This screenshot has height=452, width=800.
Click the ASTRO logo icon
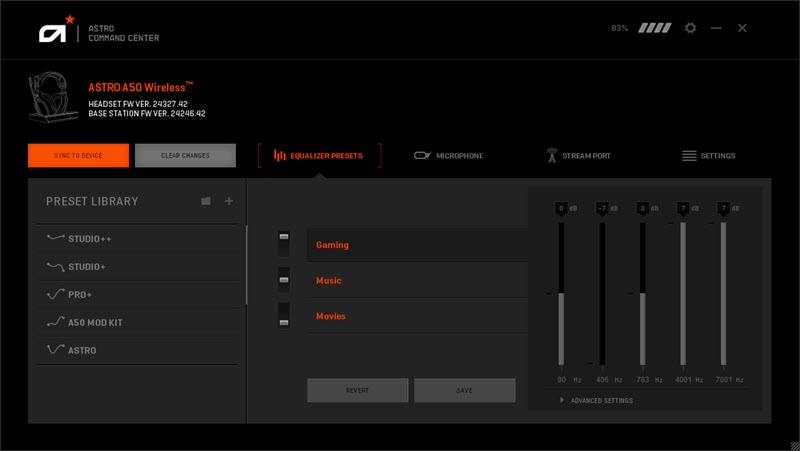pyautogui.click(x=52, y=32)
